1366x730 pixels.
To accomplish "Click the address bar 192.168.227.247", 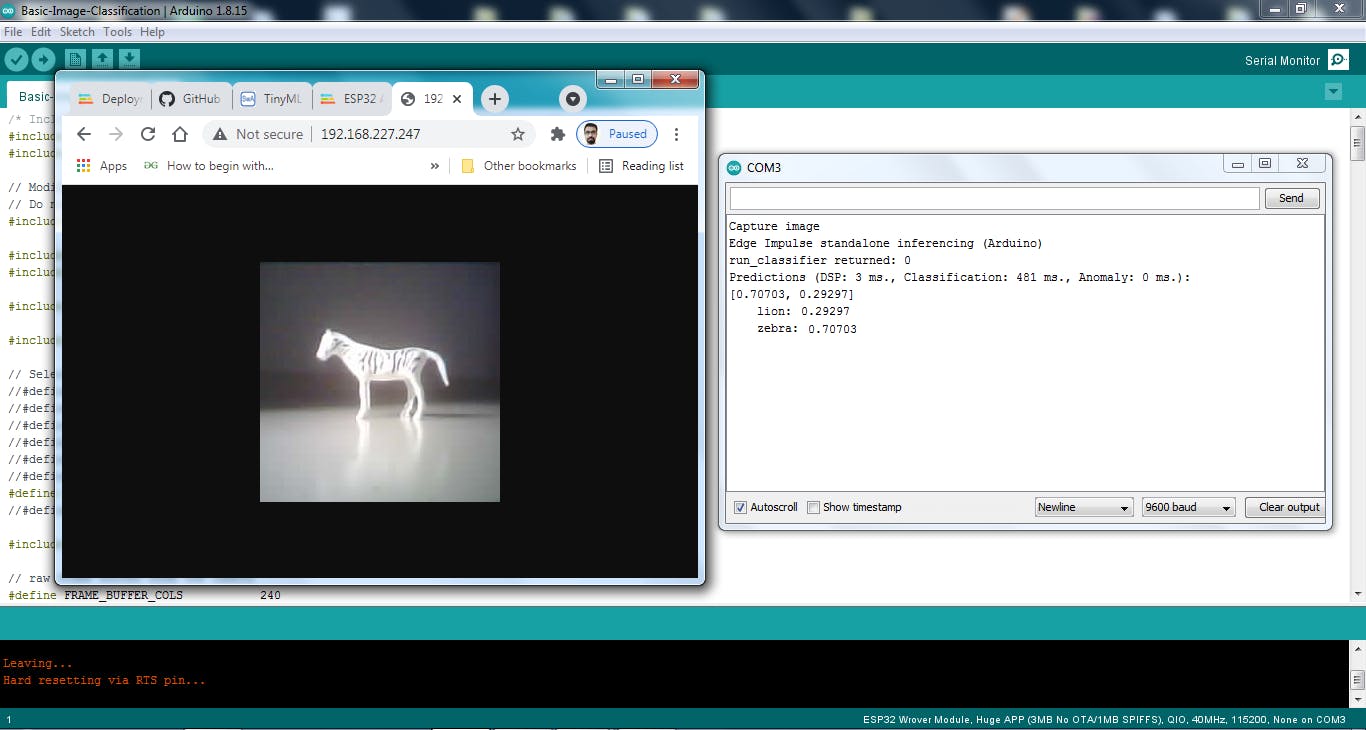I will coord(370,134).
